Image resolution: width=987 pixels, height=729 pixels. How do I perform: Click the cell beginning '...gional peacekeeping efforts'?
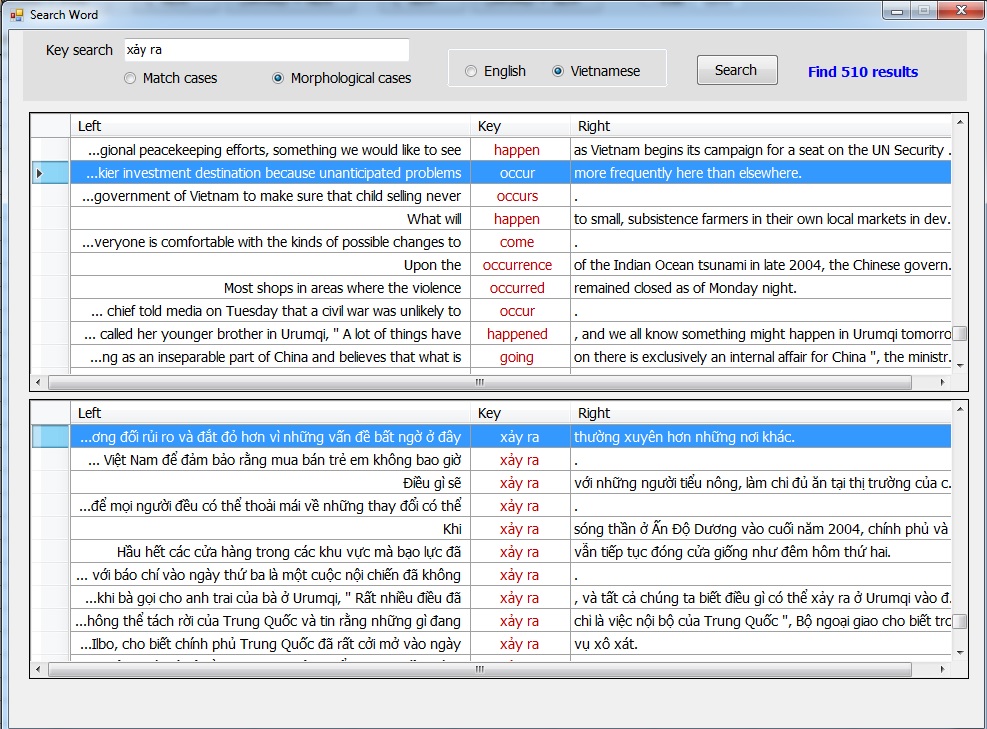(x=270, y=150)
